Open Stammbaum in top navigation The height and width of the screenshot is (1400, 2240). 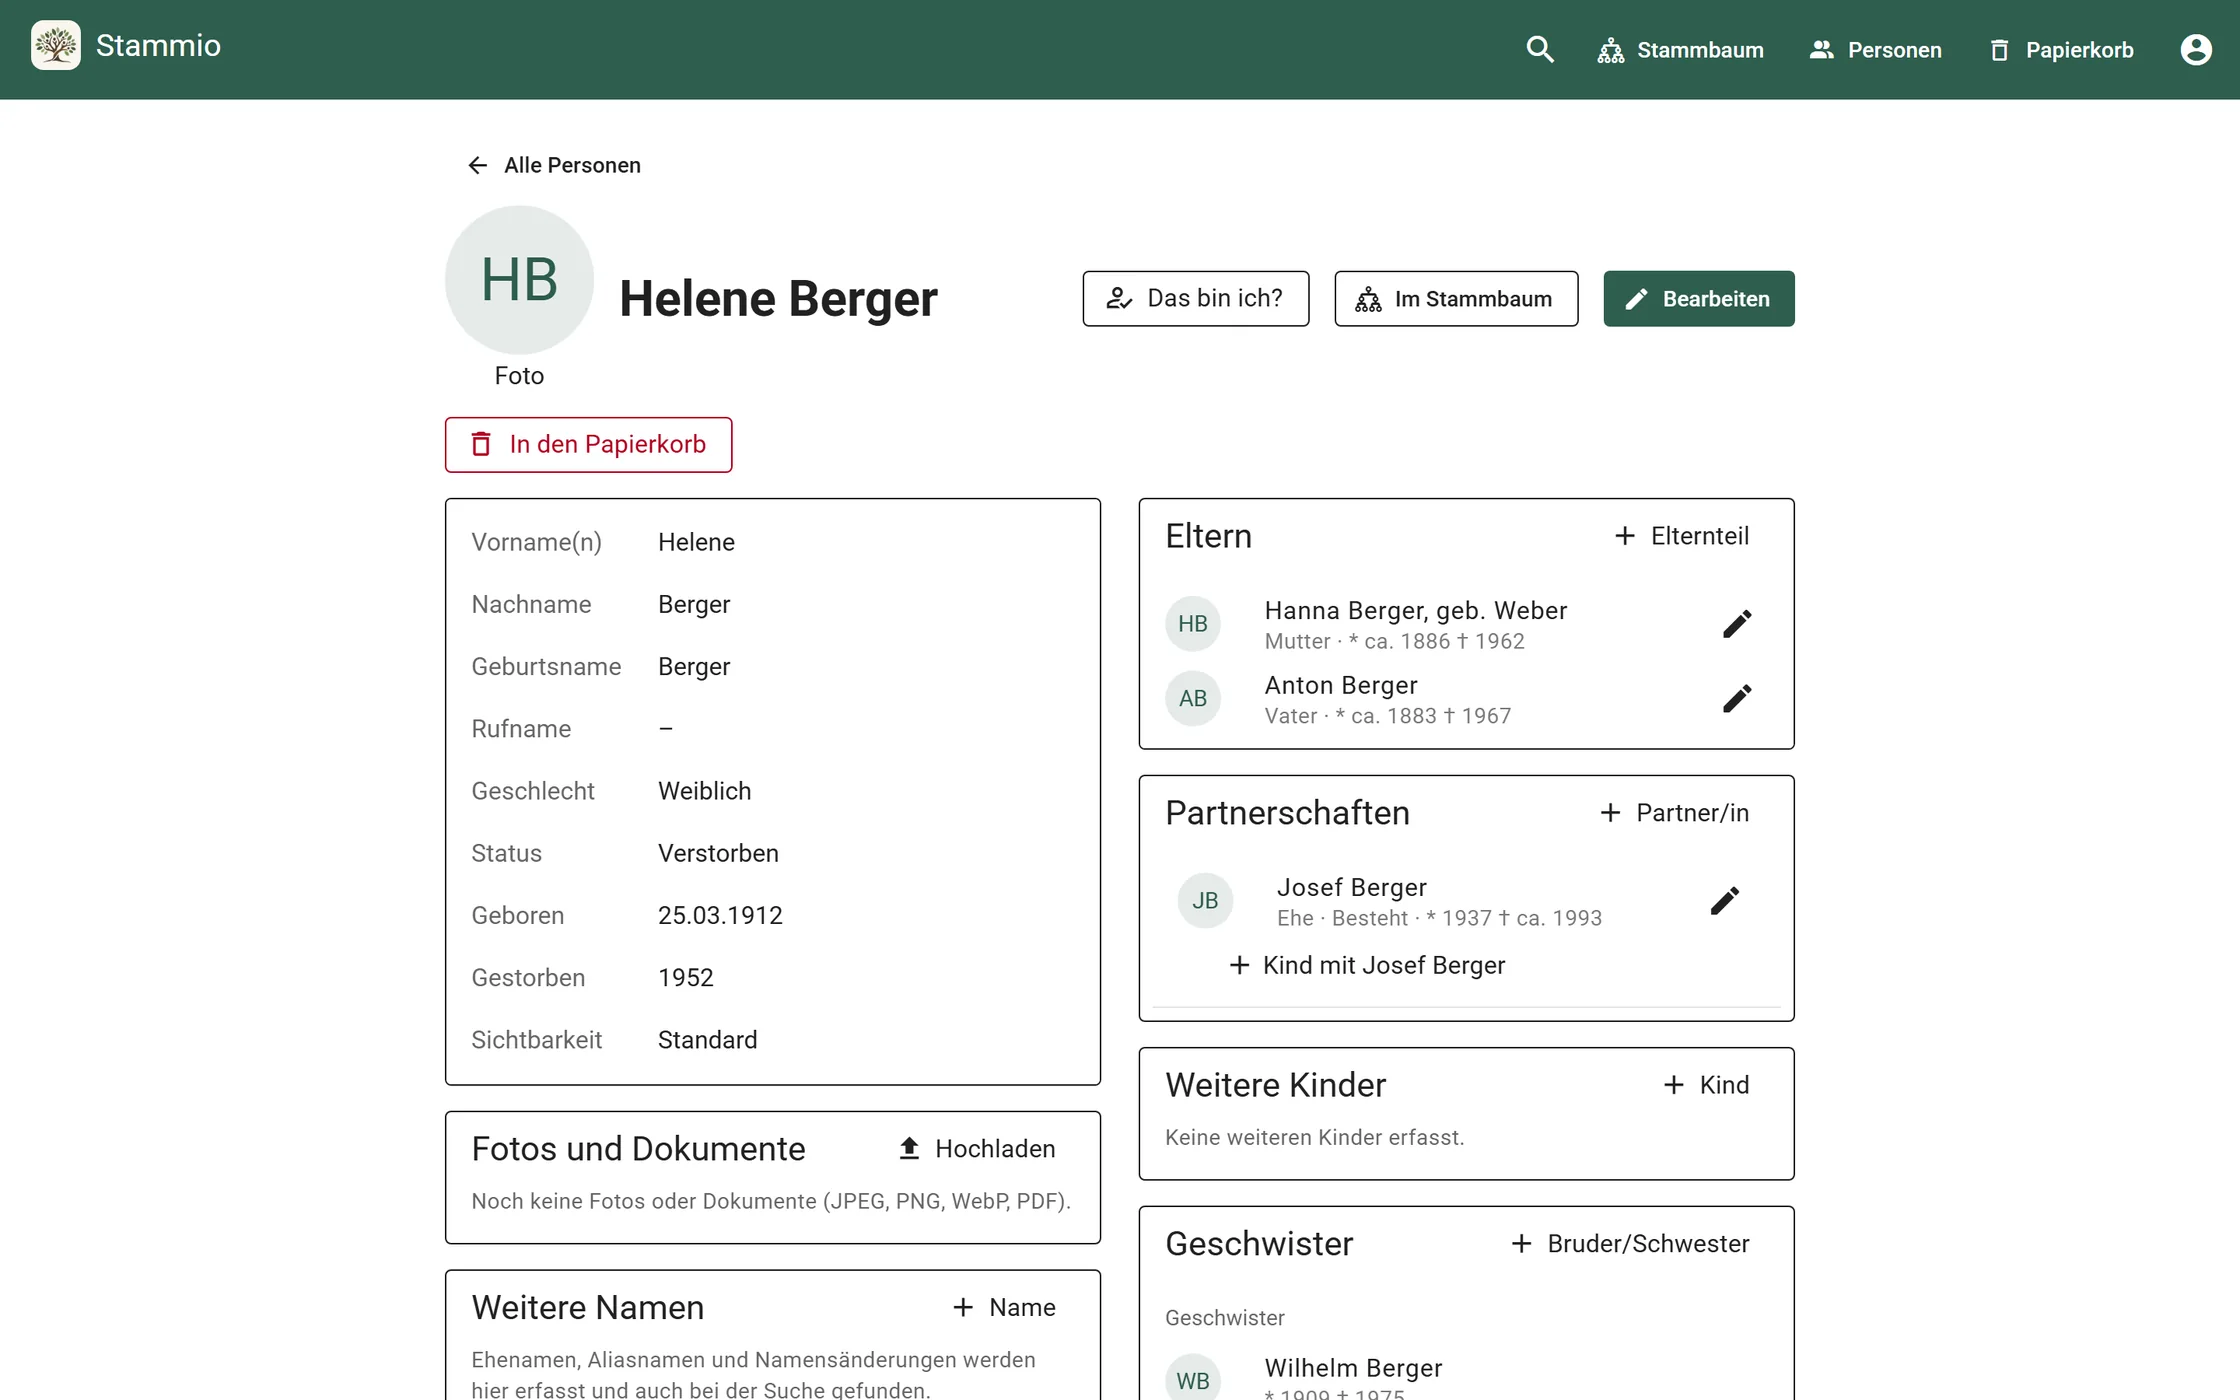1681,50
